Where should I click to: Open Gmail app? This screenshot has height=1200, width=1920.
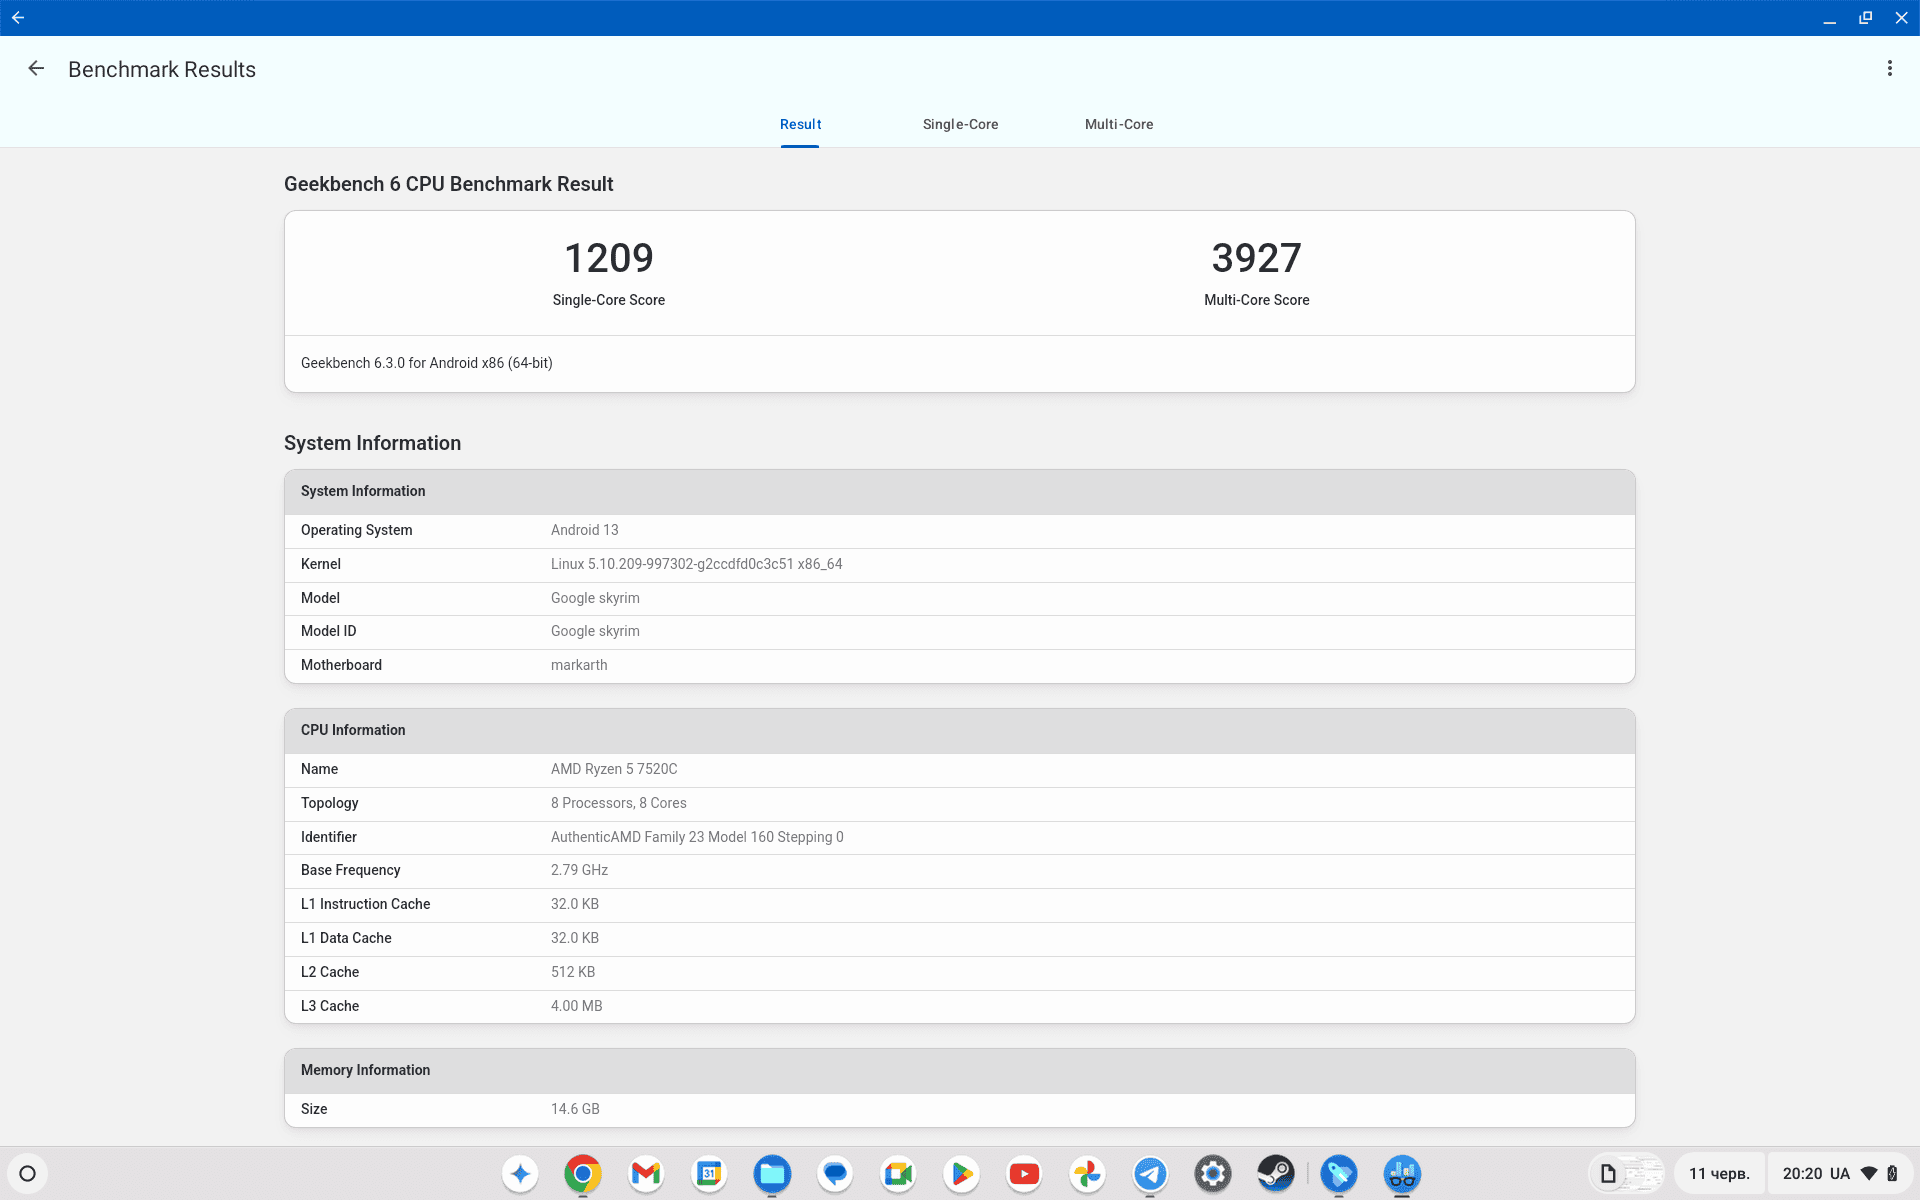pos(646,1174)
